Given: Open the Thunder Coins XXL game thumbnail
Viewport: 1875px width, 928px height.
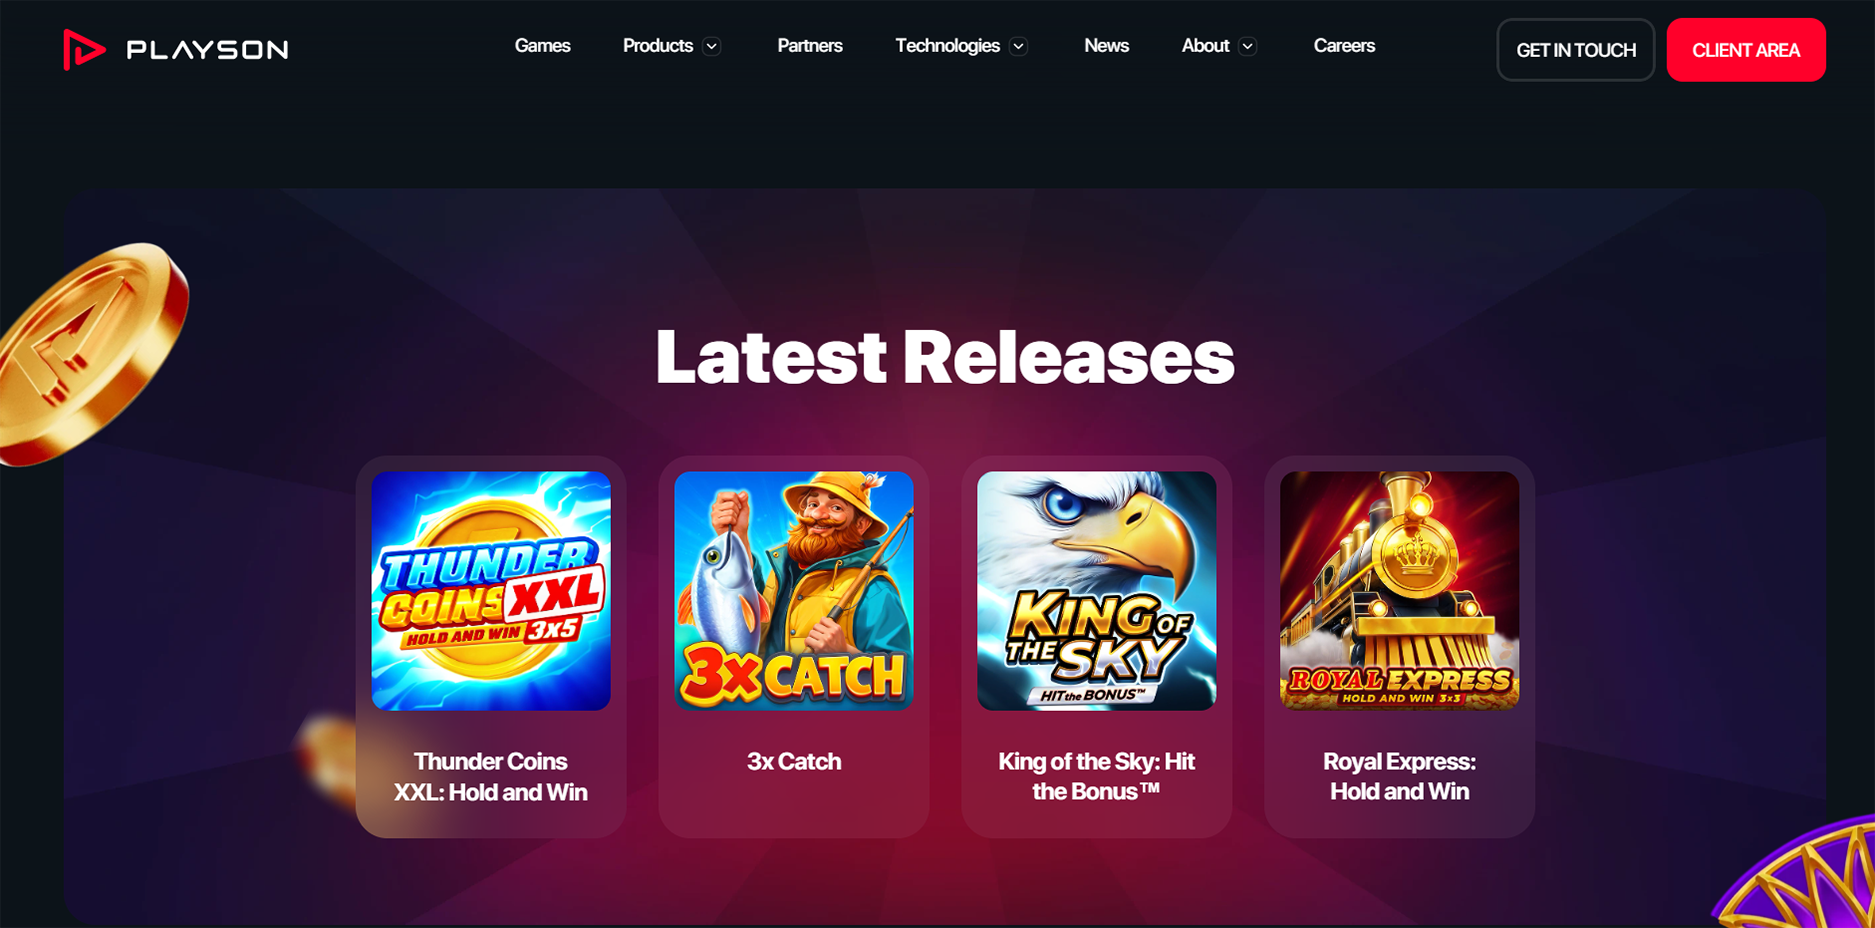Looking at the screenshot, I should [491, 591].
